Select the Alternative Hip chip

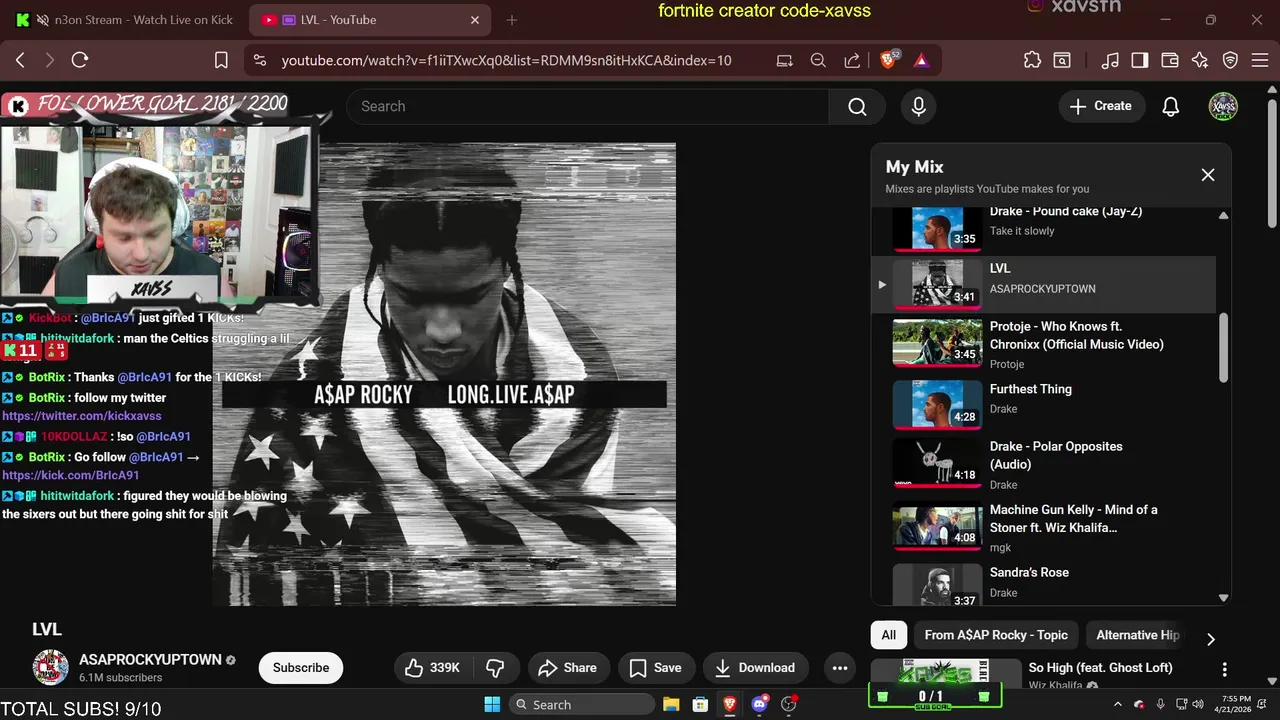coord(1138,635)
